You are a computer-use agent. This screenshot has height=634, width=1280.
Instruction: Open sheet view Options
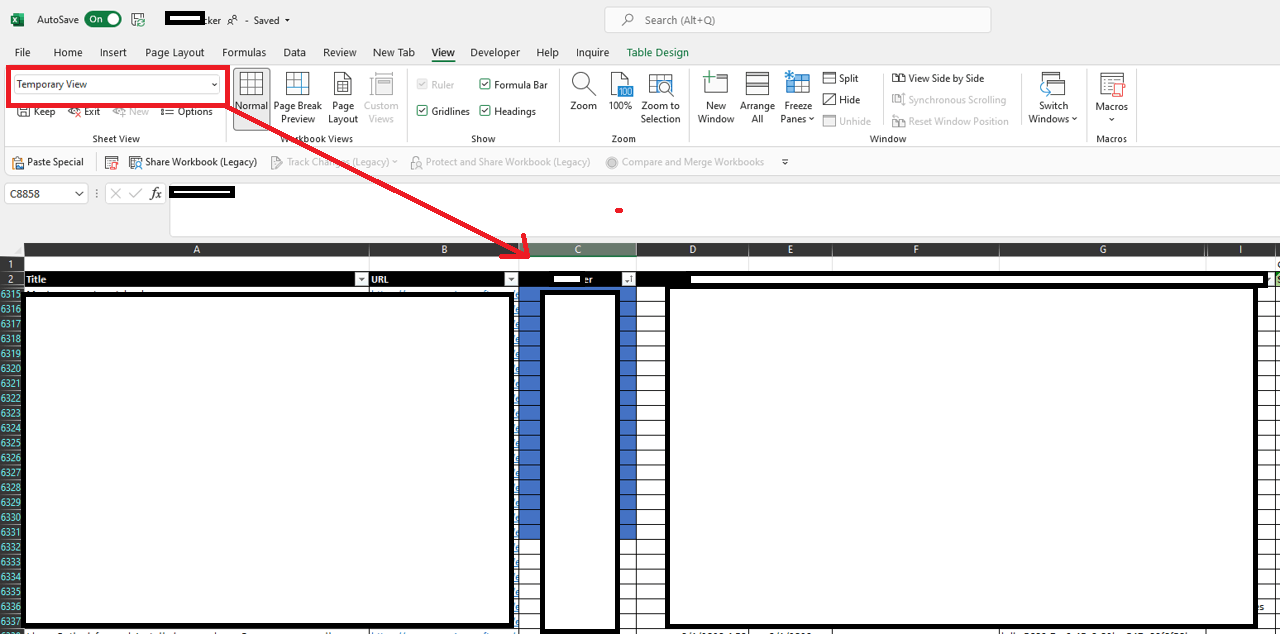click(187, 112)
